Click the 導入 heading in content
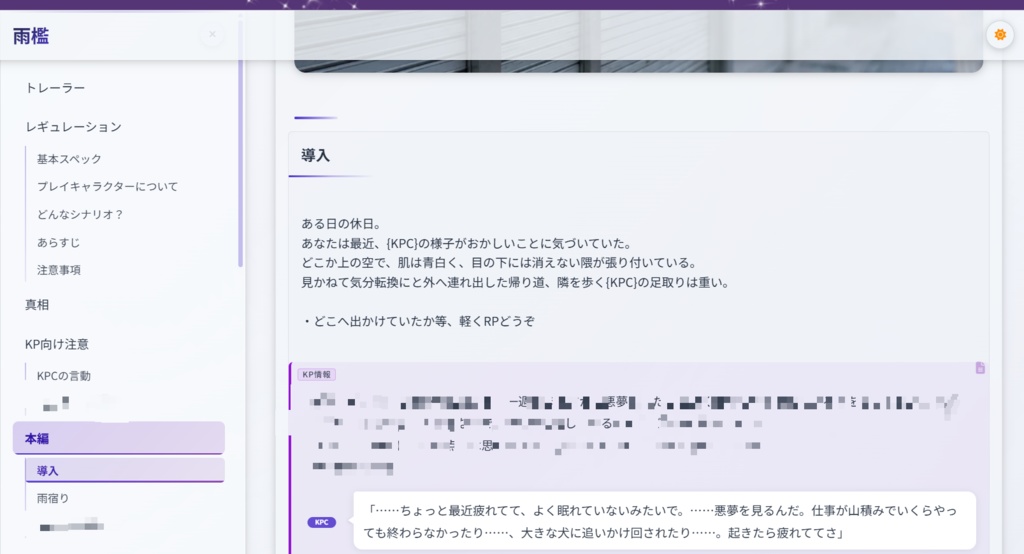Screen dimensions: 1024x554 tap(315, 155)
